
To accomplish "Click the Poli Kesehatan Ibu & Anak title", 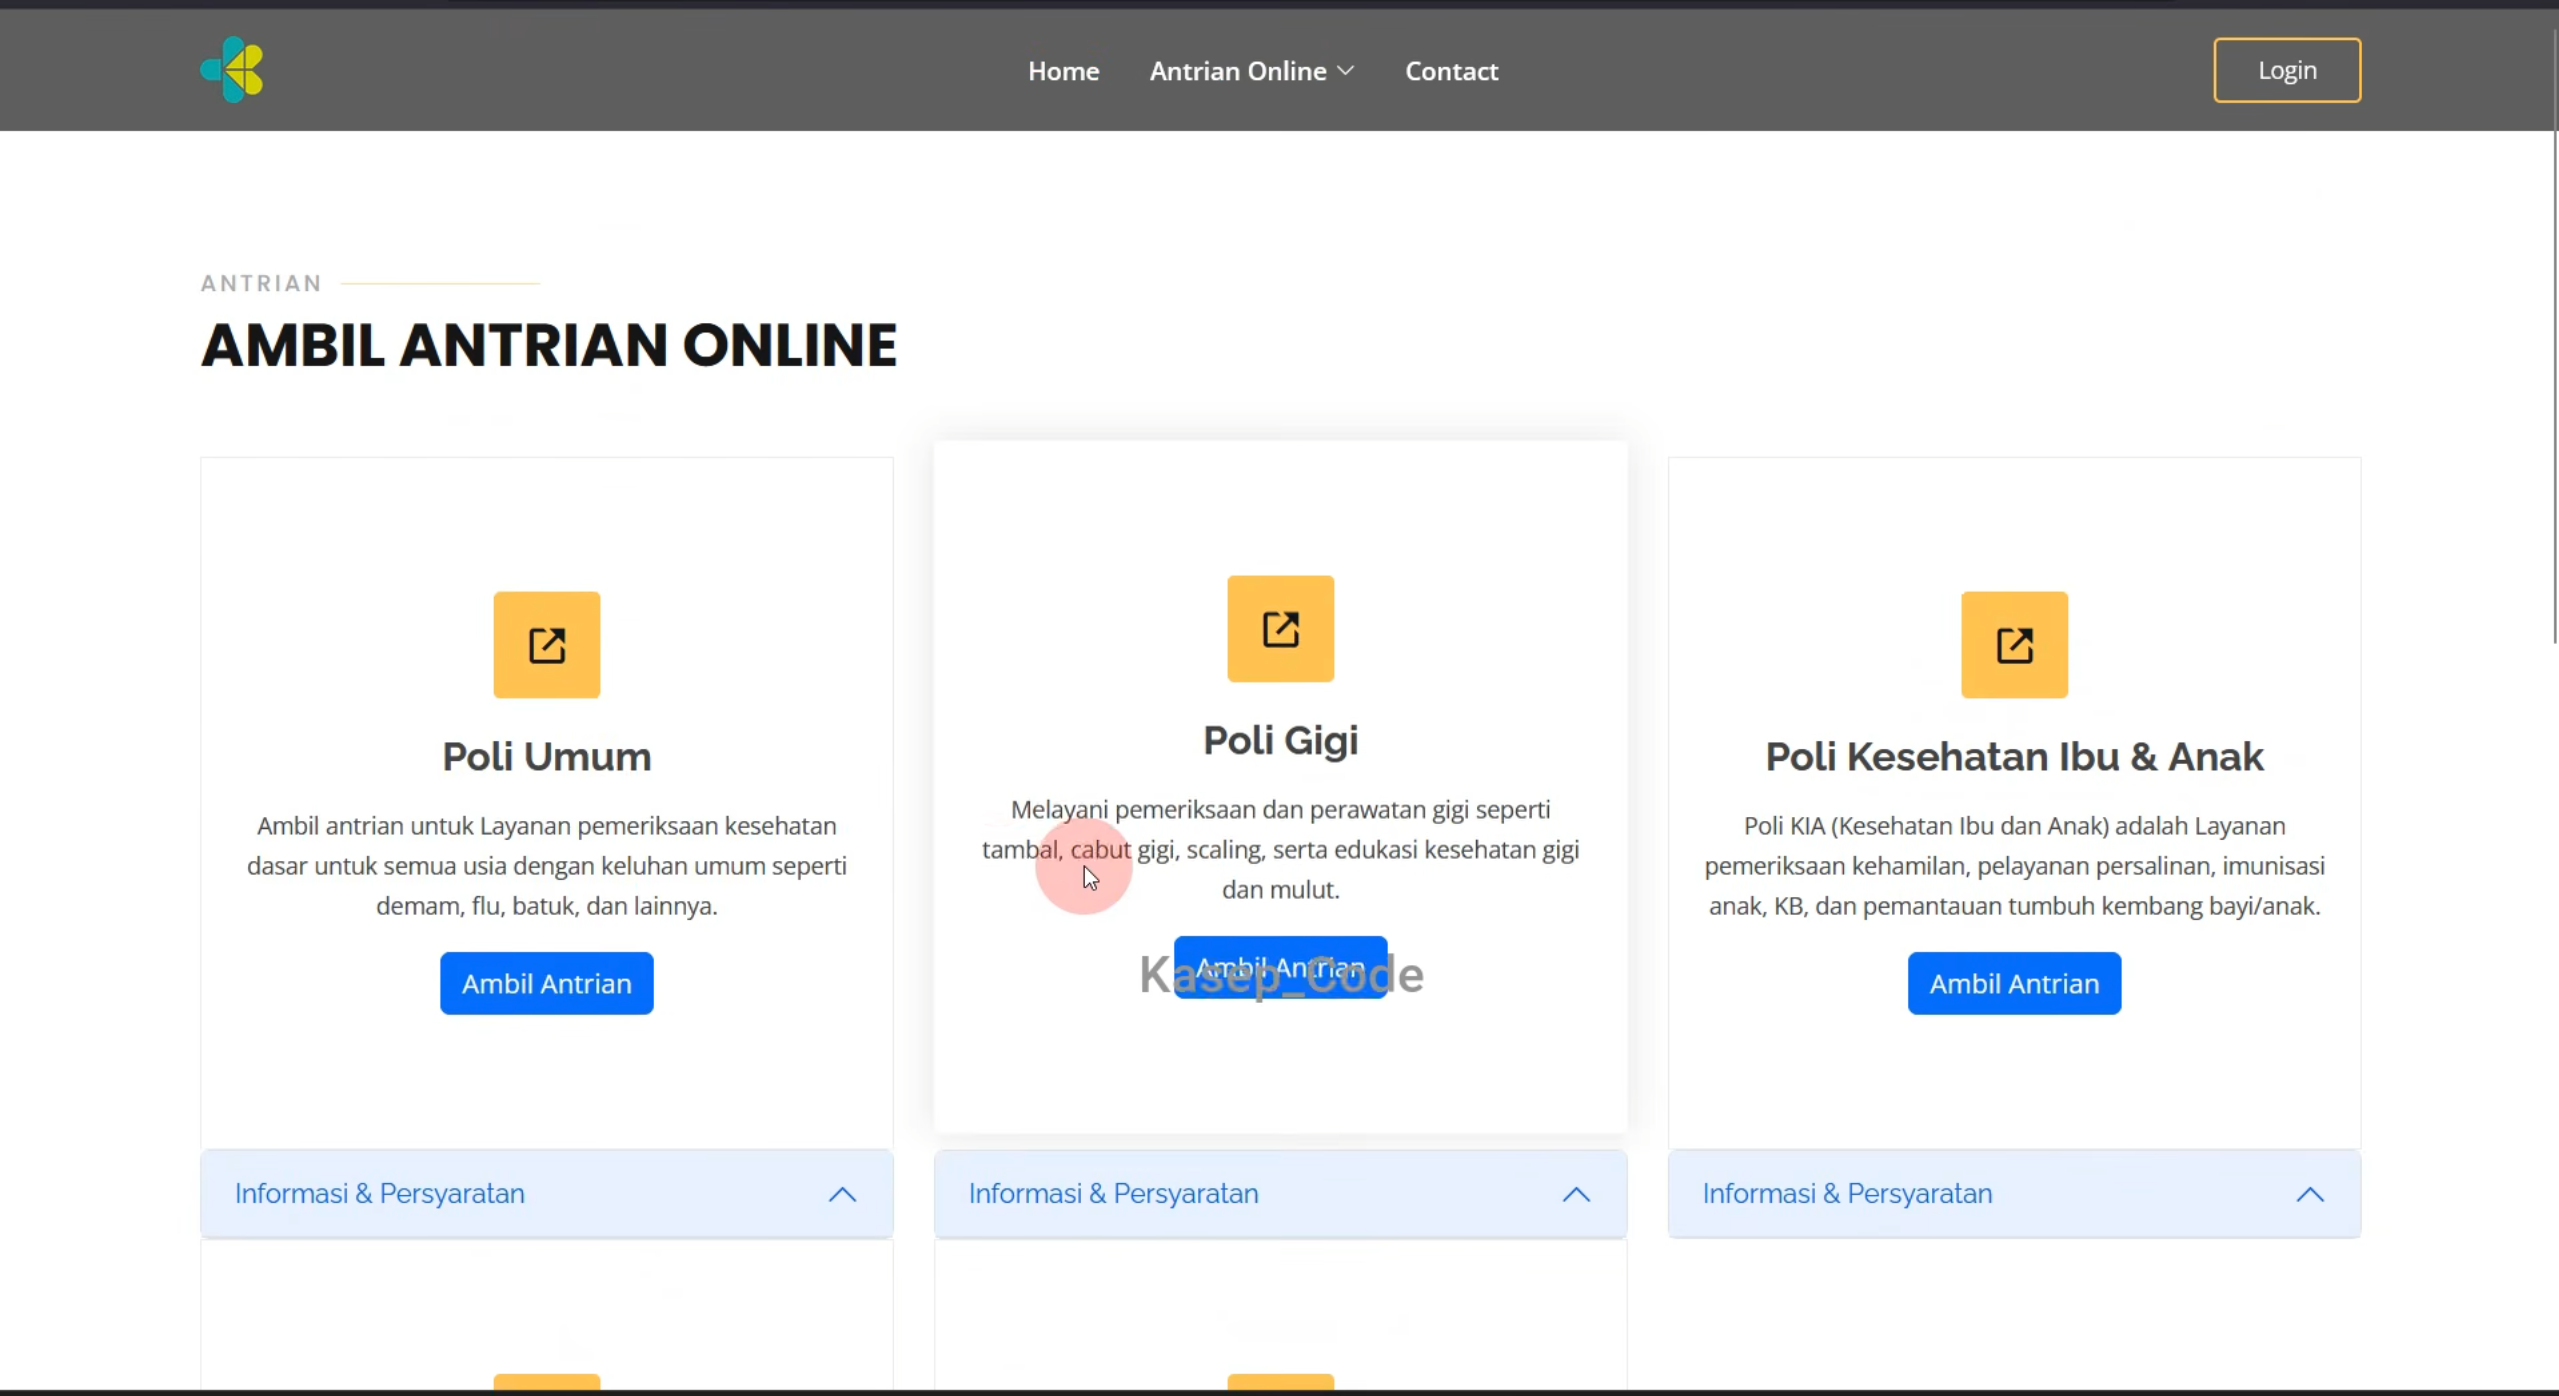I will click(x=2014, y=756).
